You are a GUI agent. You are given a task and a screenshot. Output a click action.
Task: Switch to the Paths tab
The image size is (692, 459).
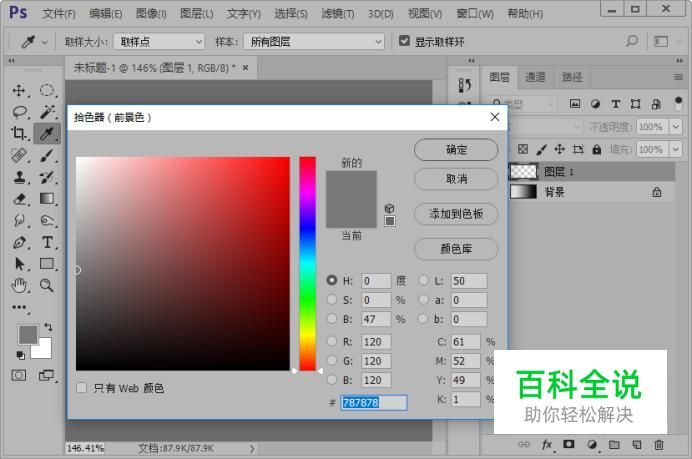tap(572, 77)
